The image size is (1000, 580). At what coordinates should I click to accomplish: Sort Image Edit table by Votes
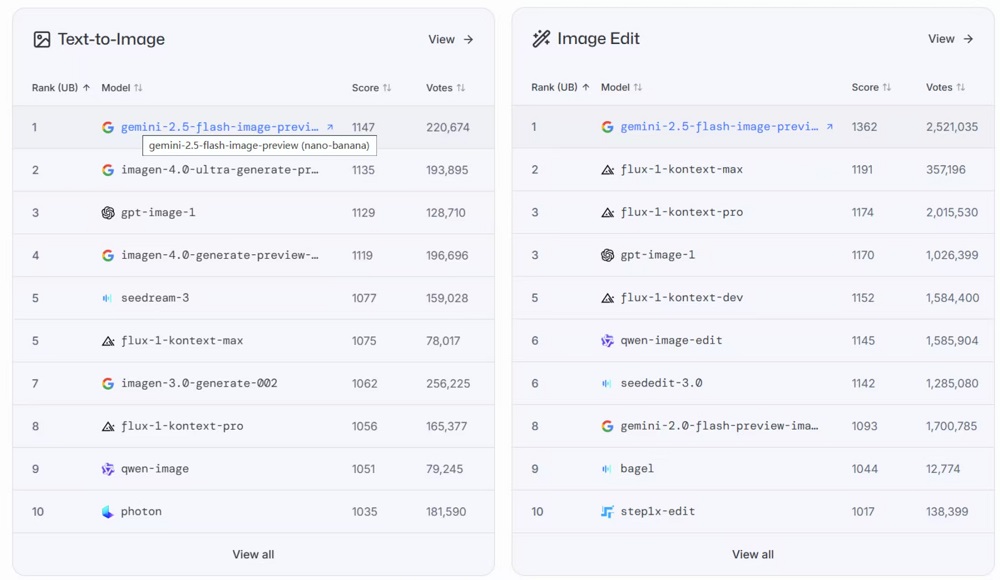945,88
